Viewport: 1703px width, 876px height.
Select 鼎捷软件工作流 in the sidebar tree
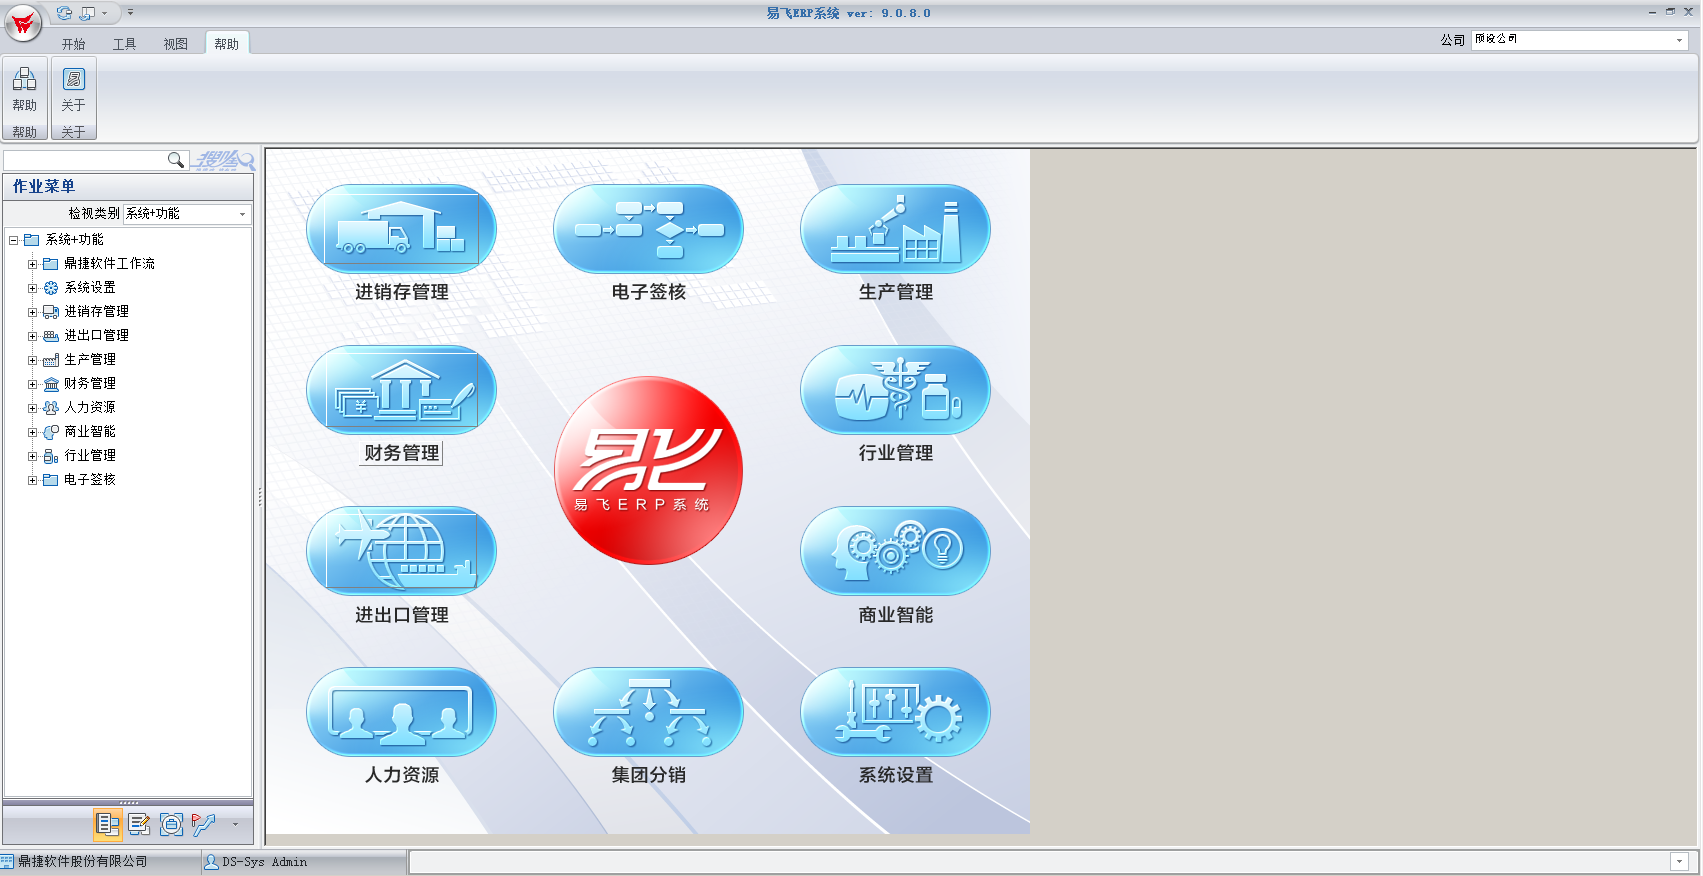(109, 264)
